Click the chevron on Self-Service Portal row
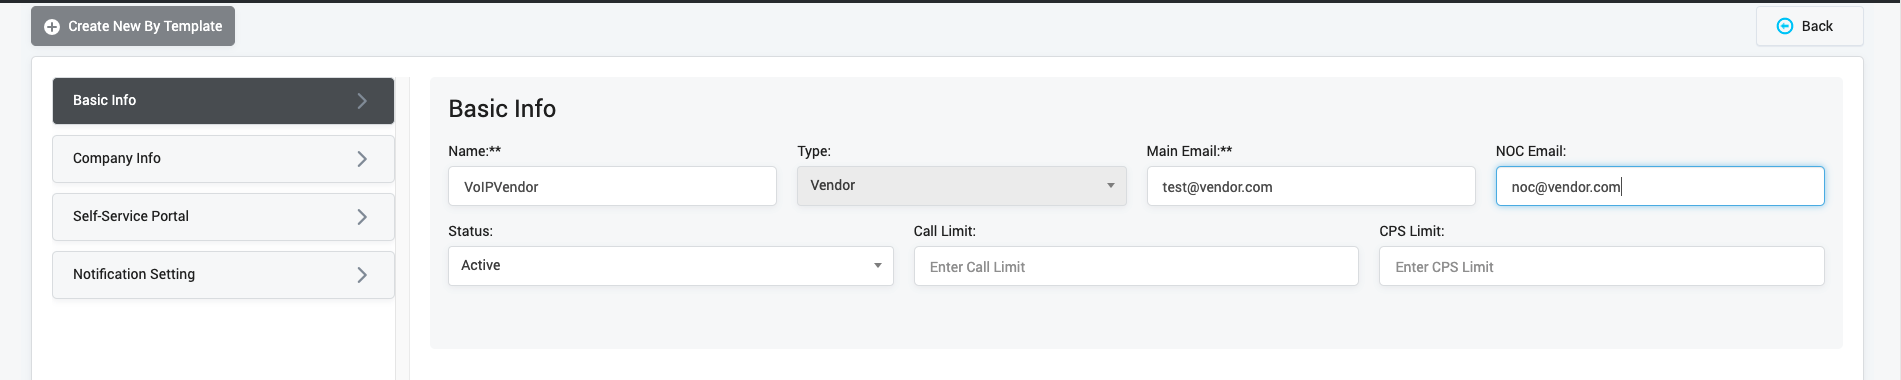Screen dimensions: 1901x380 pyautogui.click(x=362, y=217)
